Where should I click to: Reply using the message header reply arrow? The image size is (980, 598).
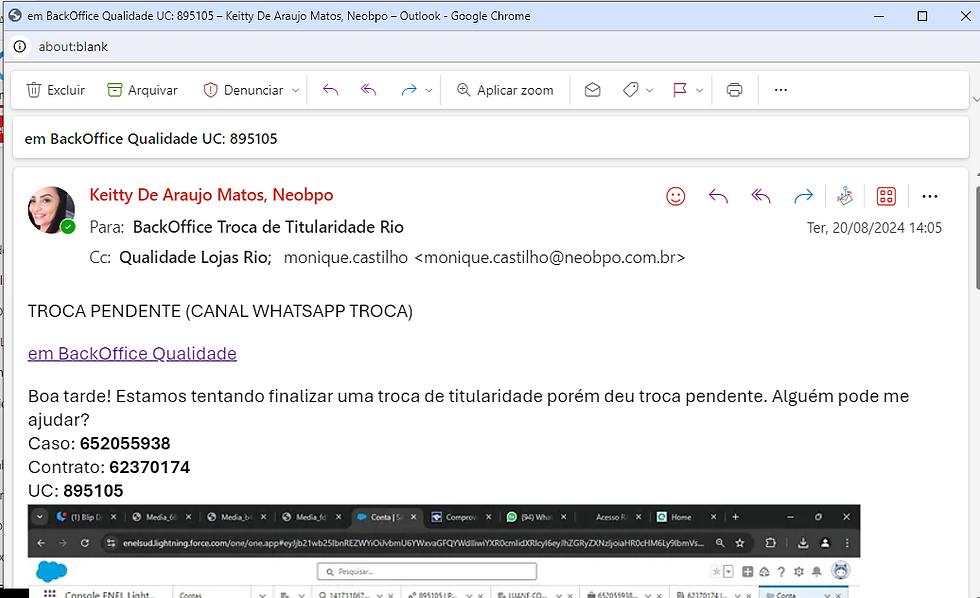pos(718,196)
